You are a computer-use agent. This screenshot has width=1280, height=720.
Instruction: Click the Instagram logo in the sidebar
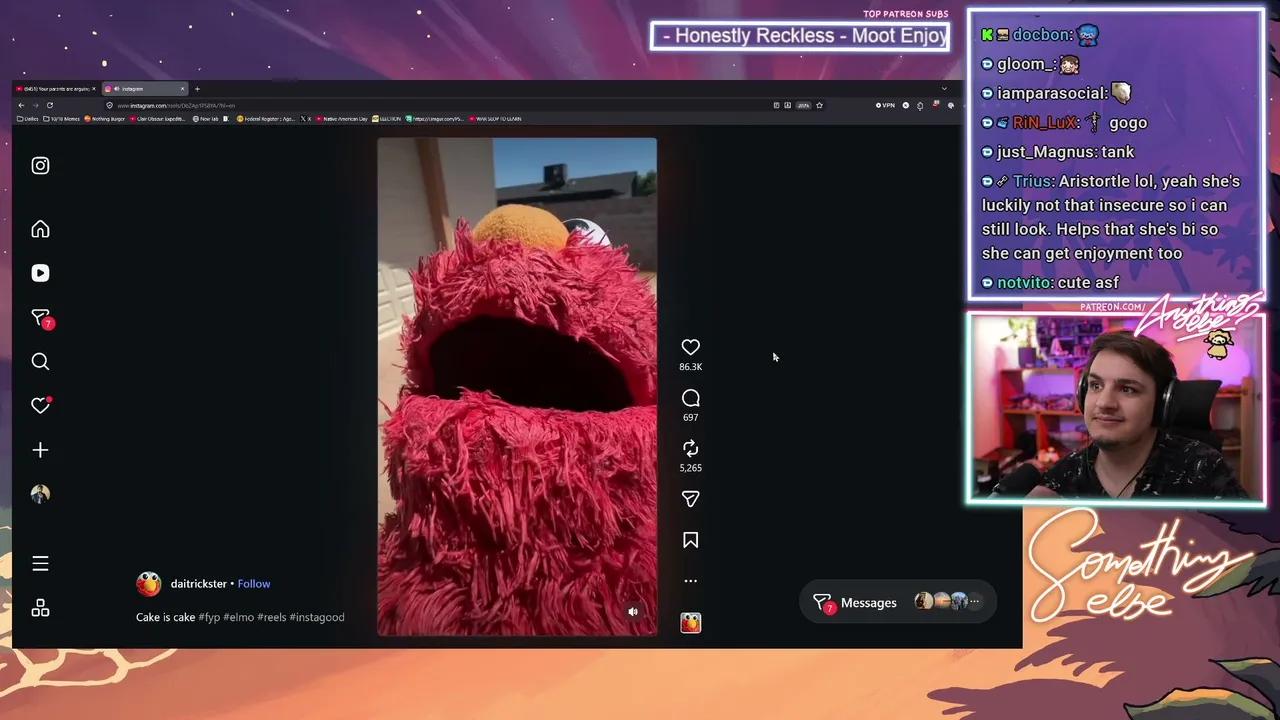coord(40,166)
